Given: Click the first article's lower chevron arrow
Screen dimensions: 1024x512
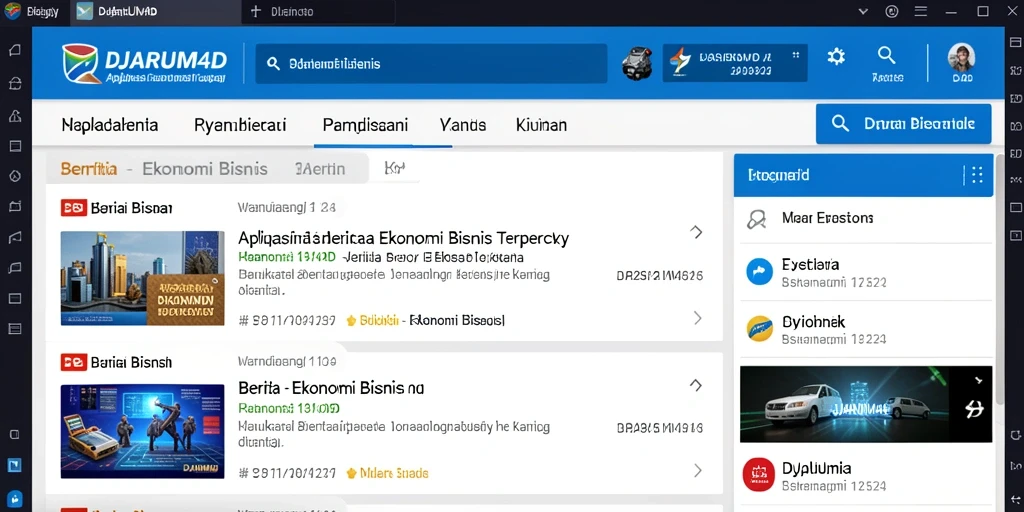Looking at the screenshot, I should click(x=697, y=318).
